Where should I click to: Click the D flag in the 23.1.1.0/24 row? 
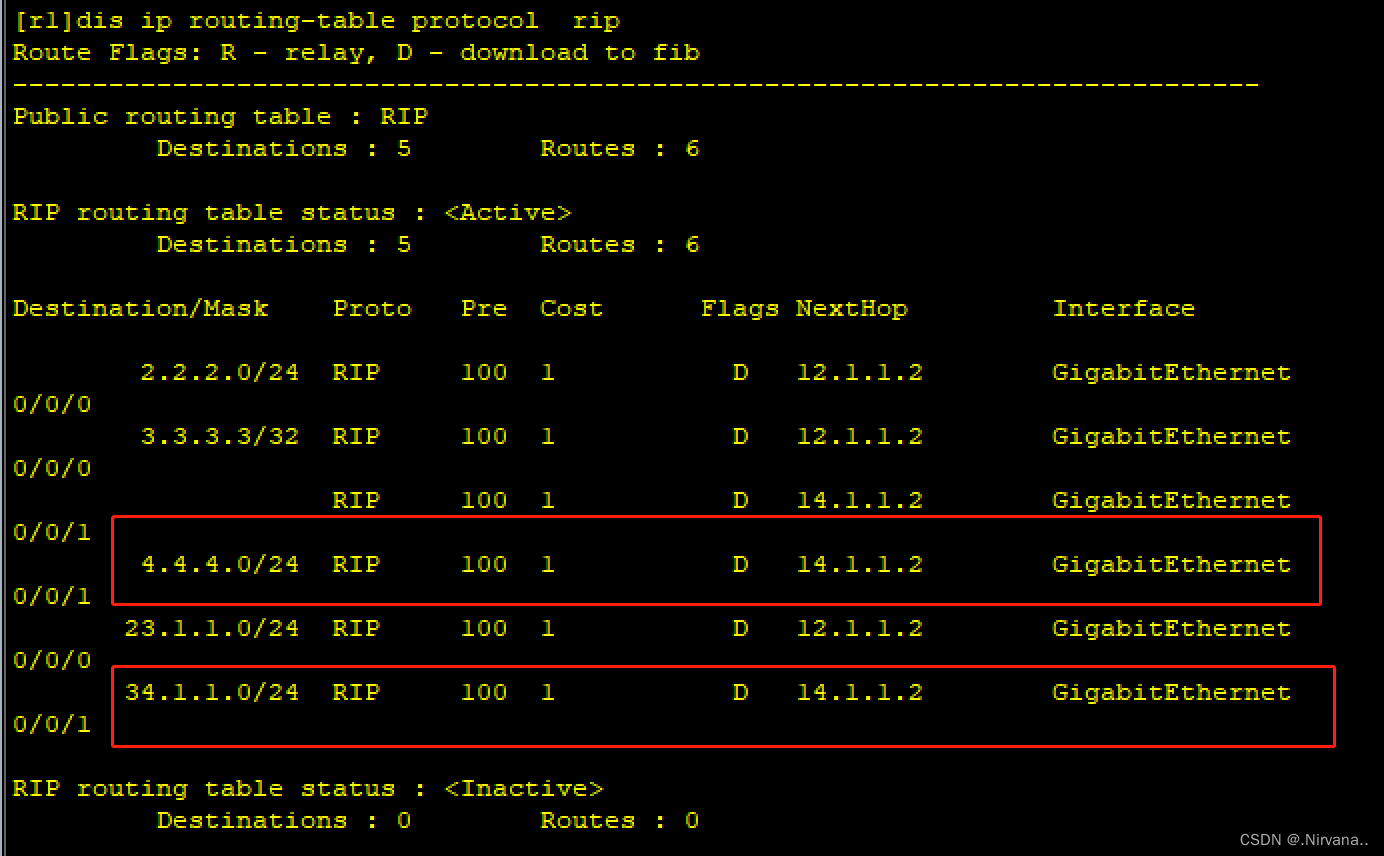tap(740, 629)
